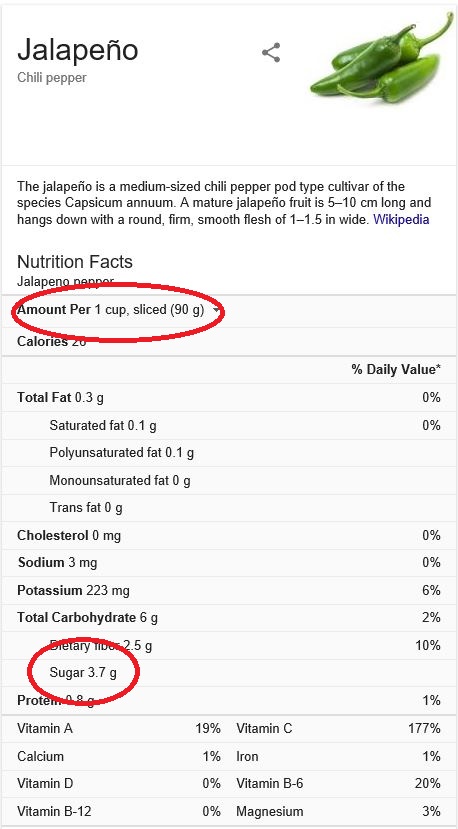Select the Sodium 3 mg row
This screenshot has height=829, width=458.
(x=229, y=563)
